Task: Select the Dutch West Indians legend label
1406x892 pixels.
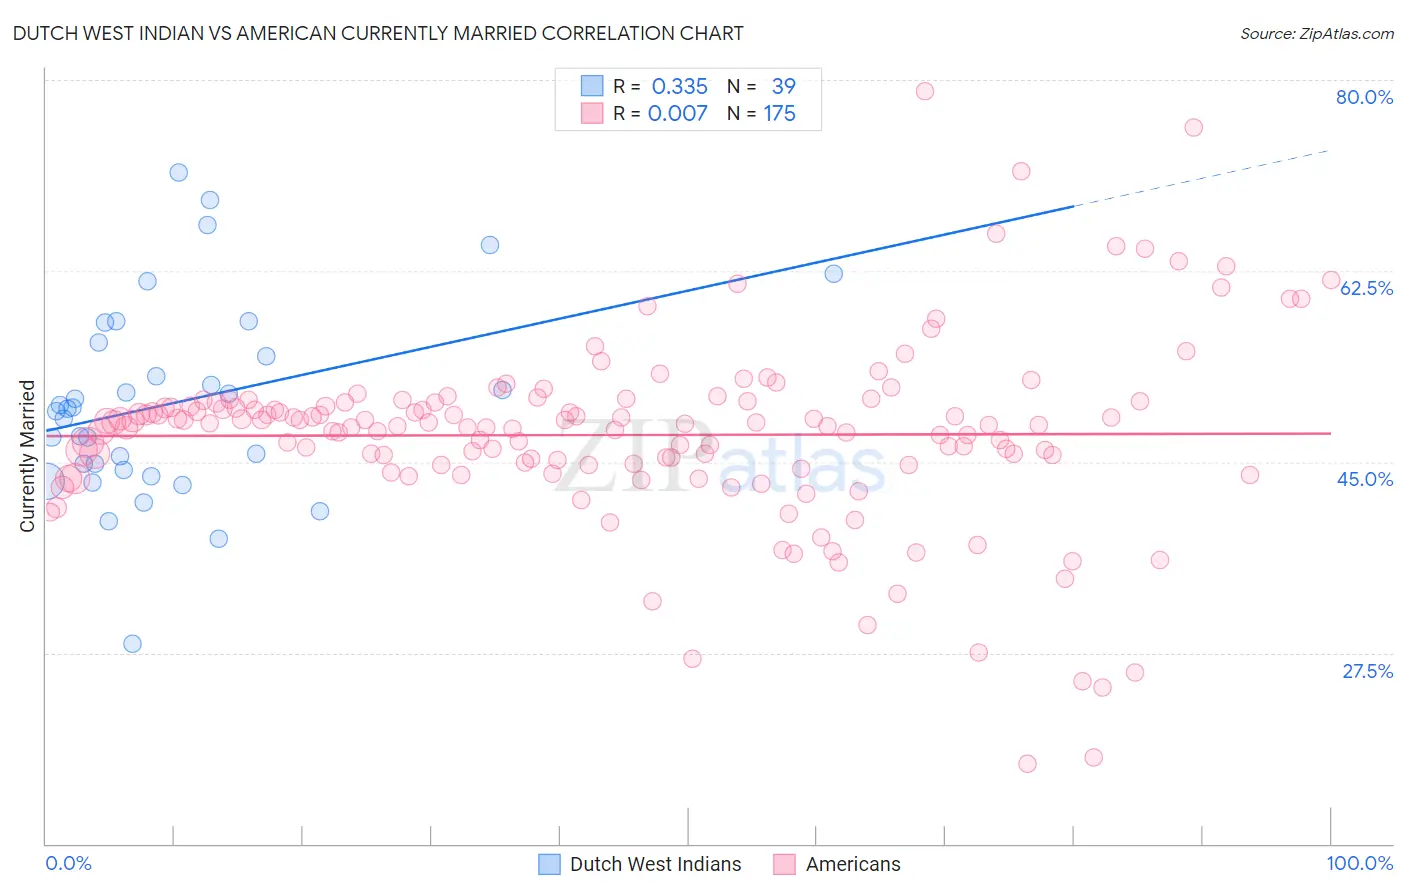Action: [x=656, y=864]
